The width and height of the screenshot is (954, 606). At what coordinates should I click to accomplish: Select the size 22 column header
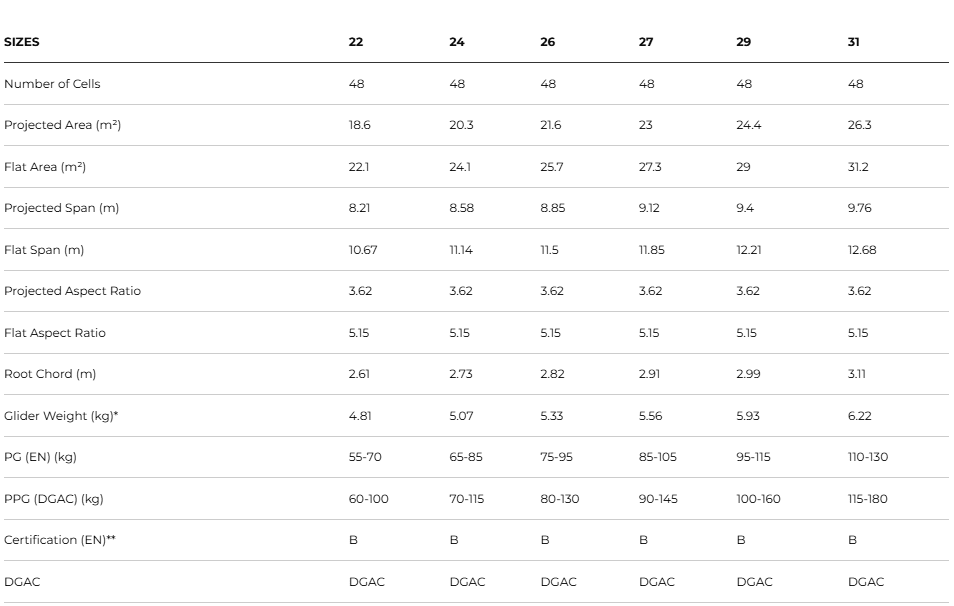point(356,42)
